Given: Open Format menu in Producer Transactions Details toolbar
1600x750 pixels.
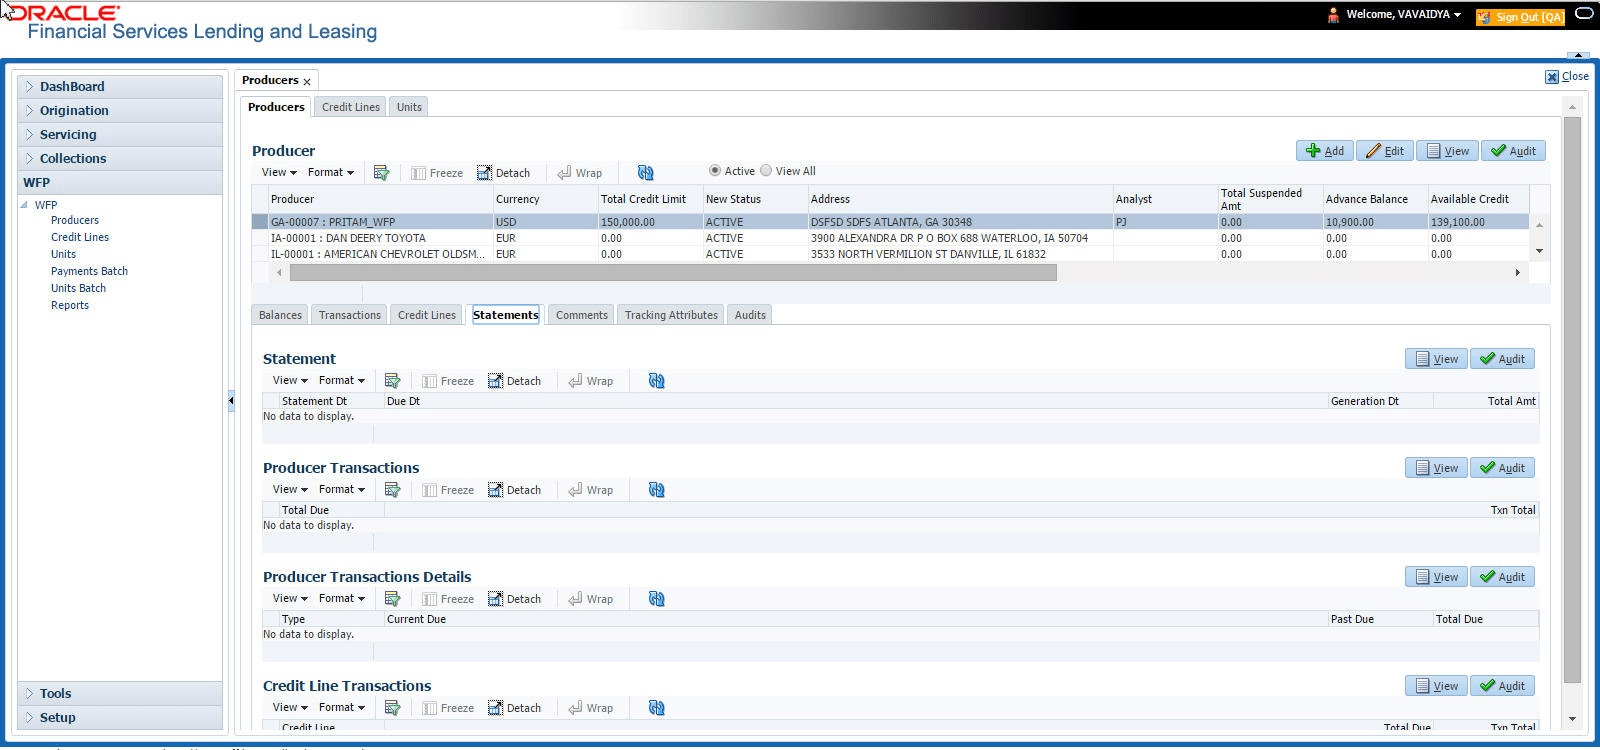Looking at the screenshot, I should pos(342,598).
